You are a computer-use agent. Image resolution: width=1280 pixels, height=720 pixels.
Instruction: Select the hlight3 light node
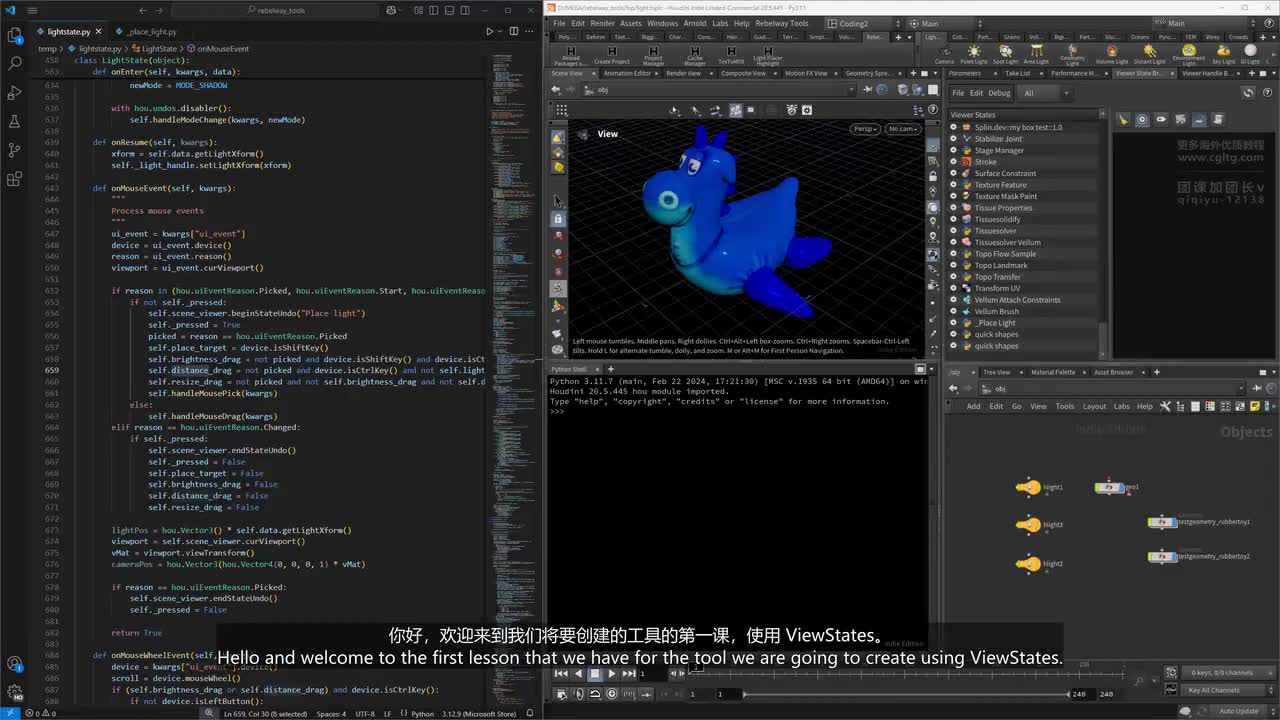pos(1028,524)
